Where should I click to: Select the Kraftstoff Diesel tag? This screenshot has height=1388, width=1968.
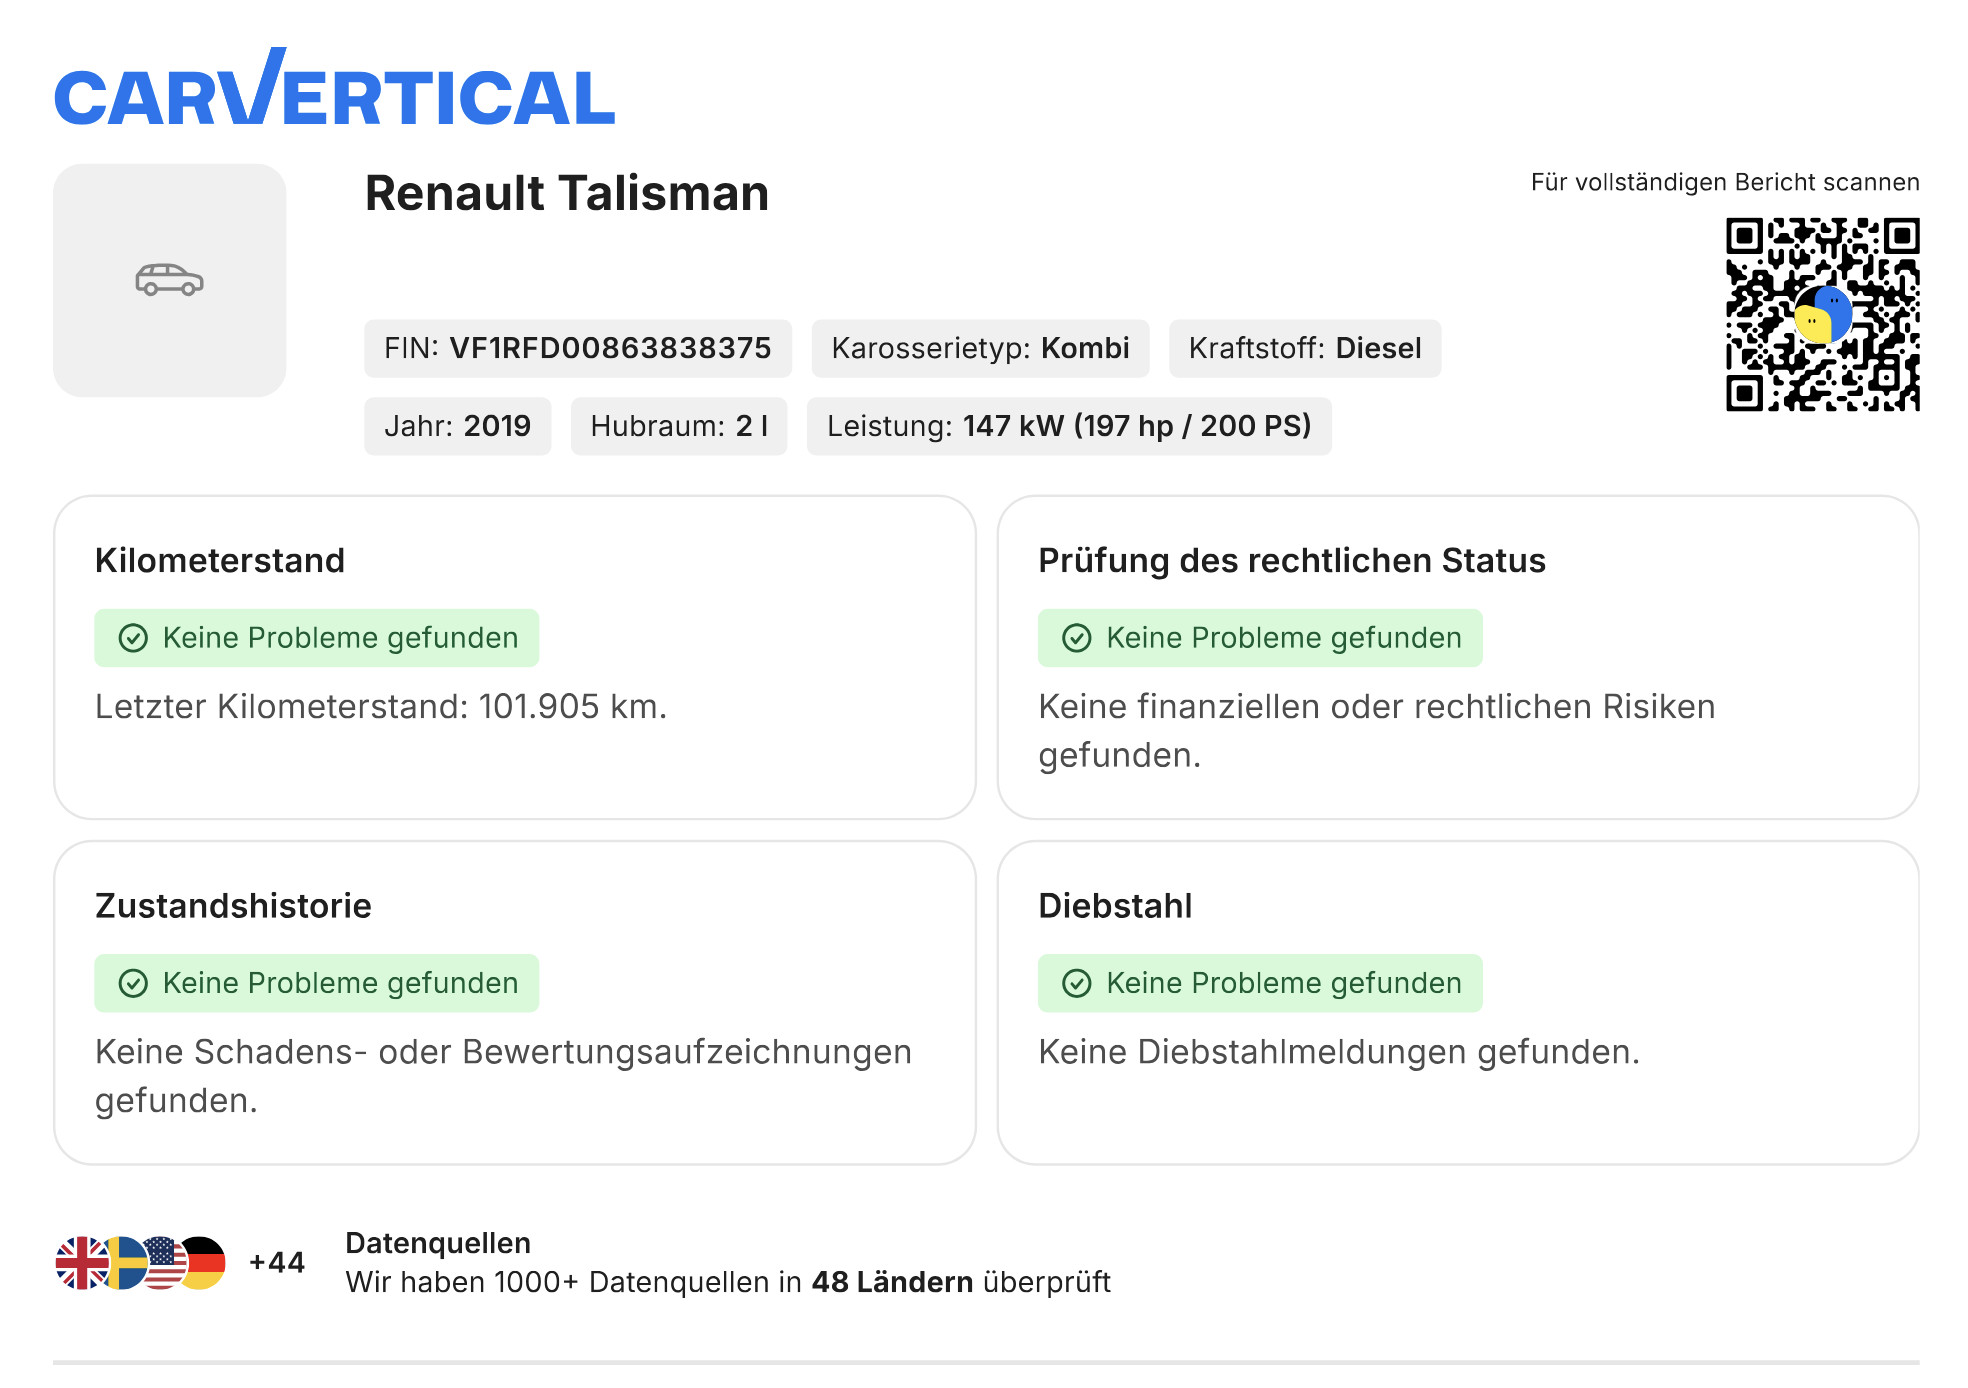tap(1305, 348)
